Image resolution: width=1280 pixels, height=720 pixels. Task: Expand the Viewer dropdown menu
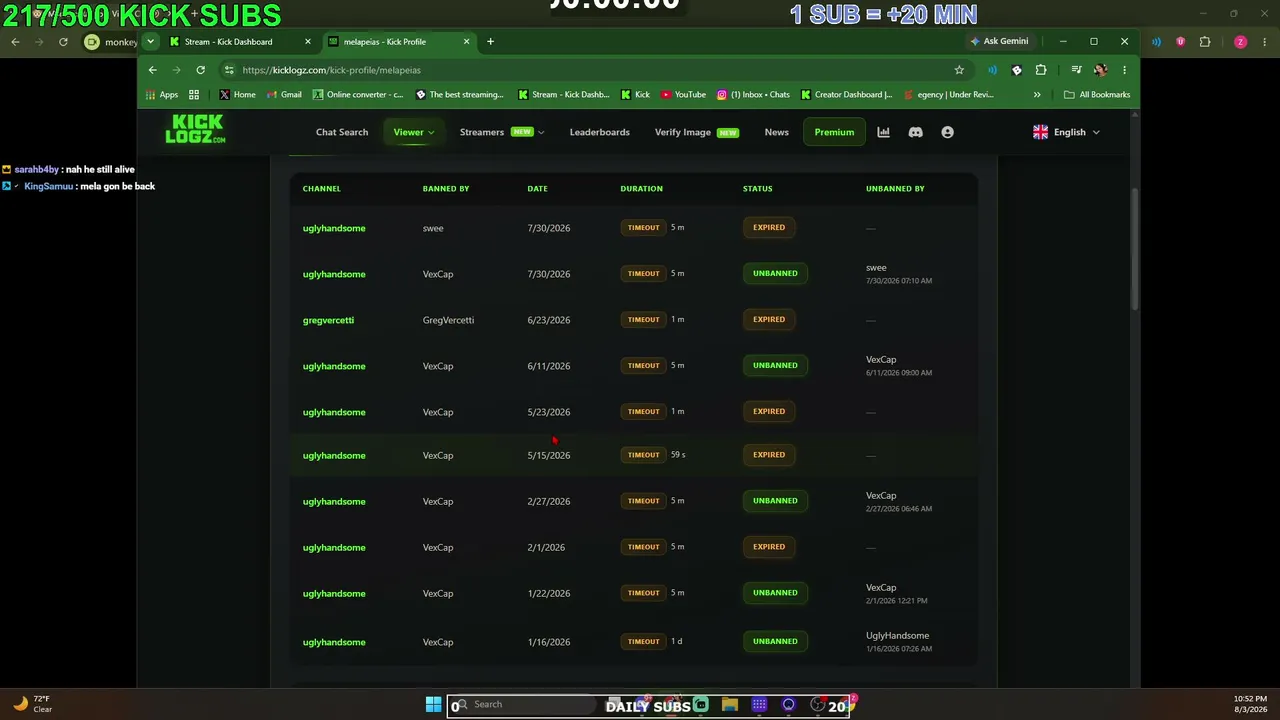coord(413,132)
